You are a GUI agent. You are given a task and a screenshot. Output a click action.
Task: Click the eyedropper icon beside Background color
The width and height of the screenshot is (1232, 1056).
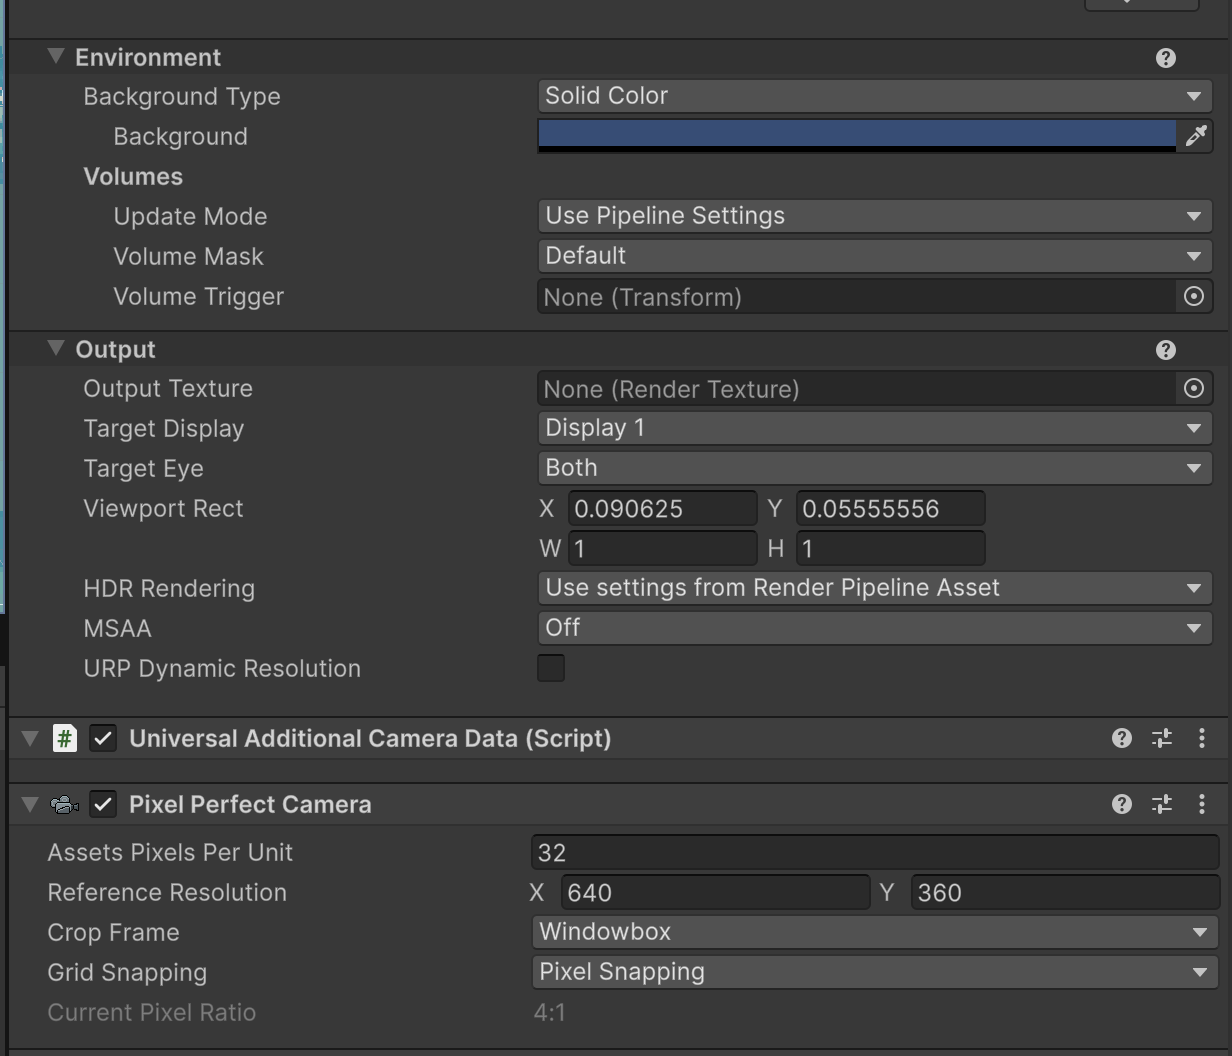tap(1195, 136)
